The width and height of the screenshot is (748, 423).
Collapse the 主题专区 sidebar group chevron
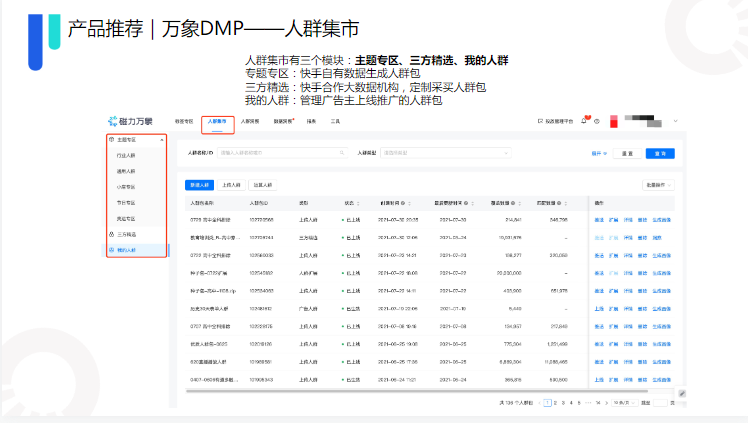coord(162,140)
